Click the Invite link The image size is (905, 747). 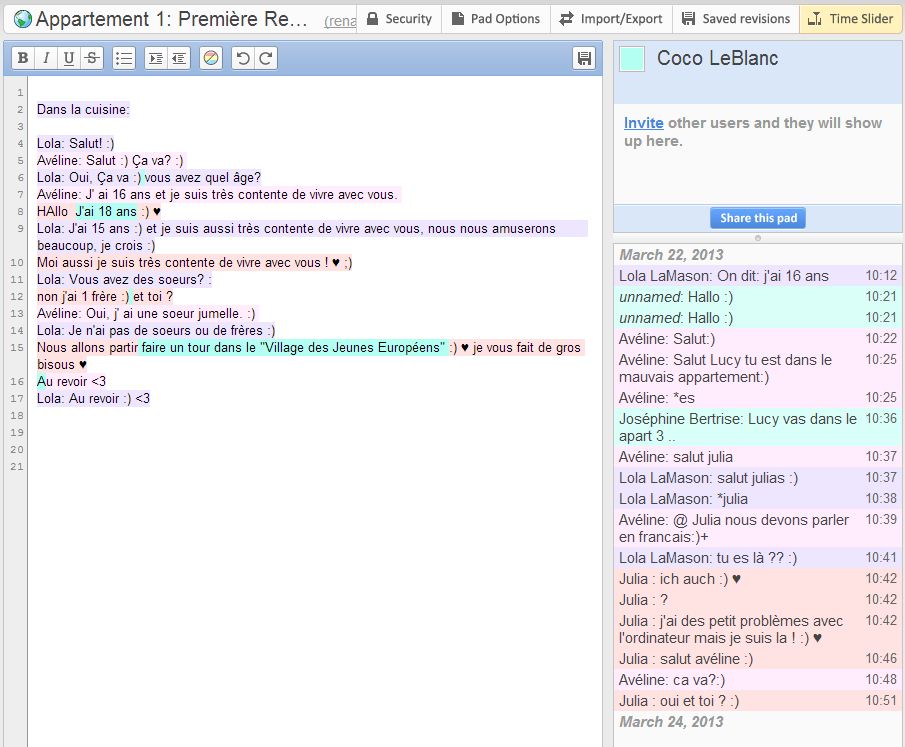click(x=643, y=123)
